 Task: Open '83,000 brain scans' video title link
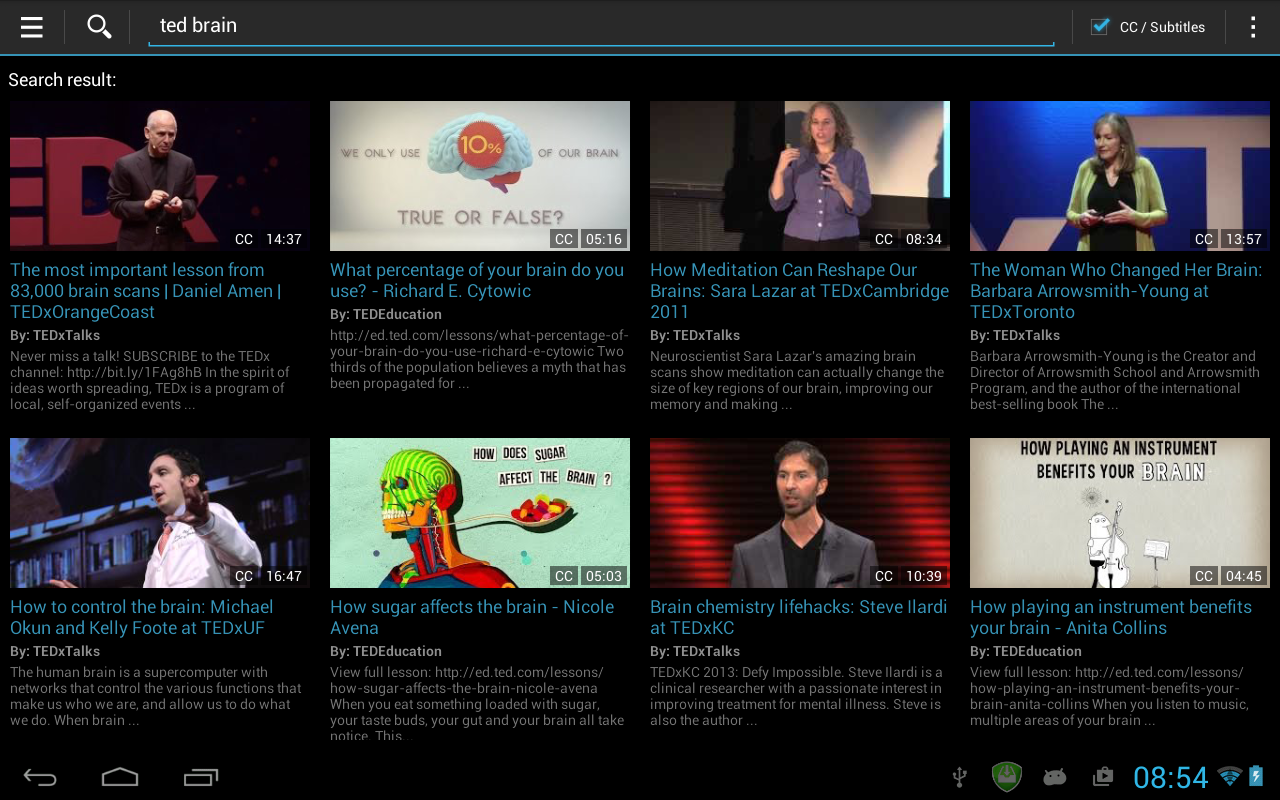pyautogui.click(x=146, y=291)
